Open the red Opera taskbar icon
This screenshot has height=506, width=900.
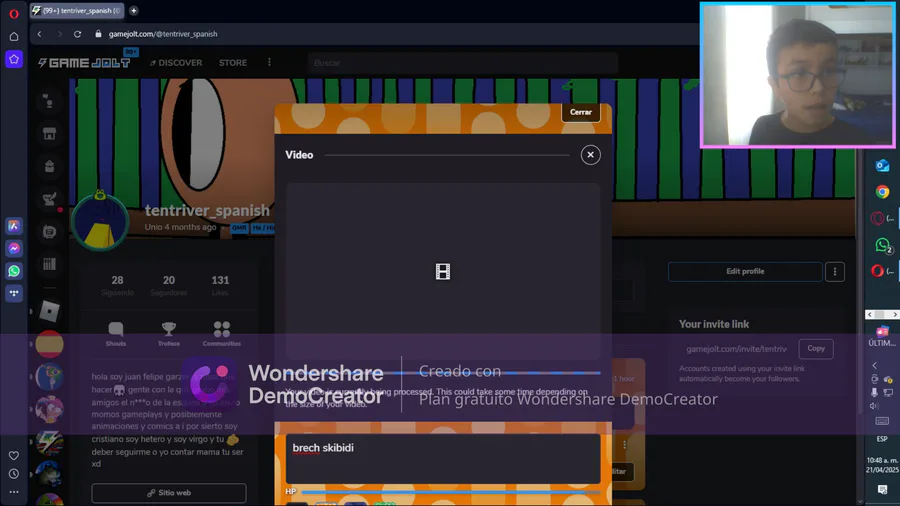tap(878, 271)
